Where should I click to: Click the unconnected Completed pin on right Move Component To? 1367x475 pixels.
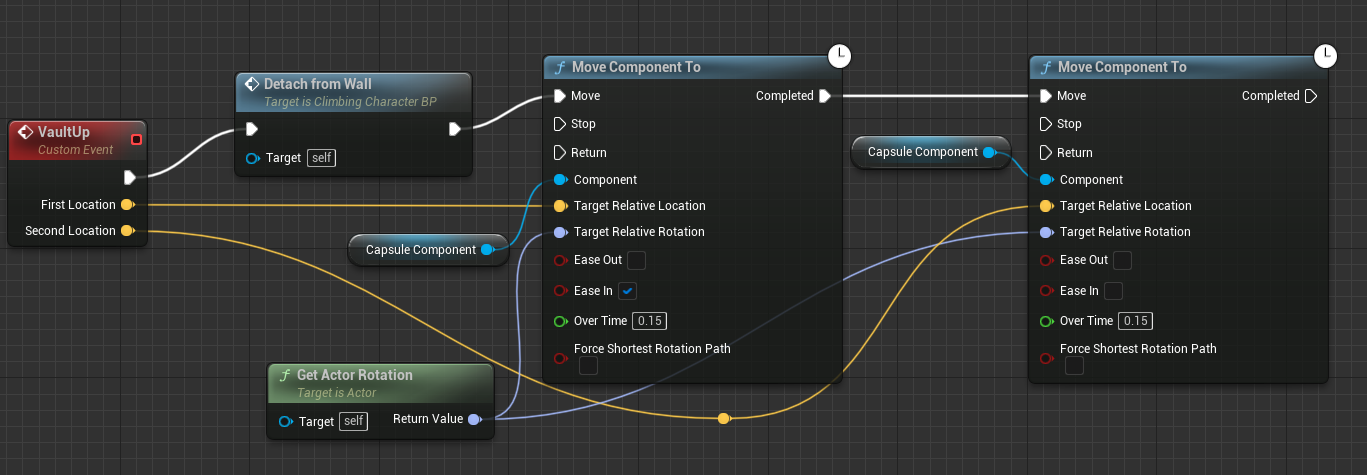coord(1311,96)
